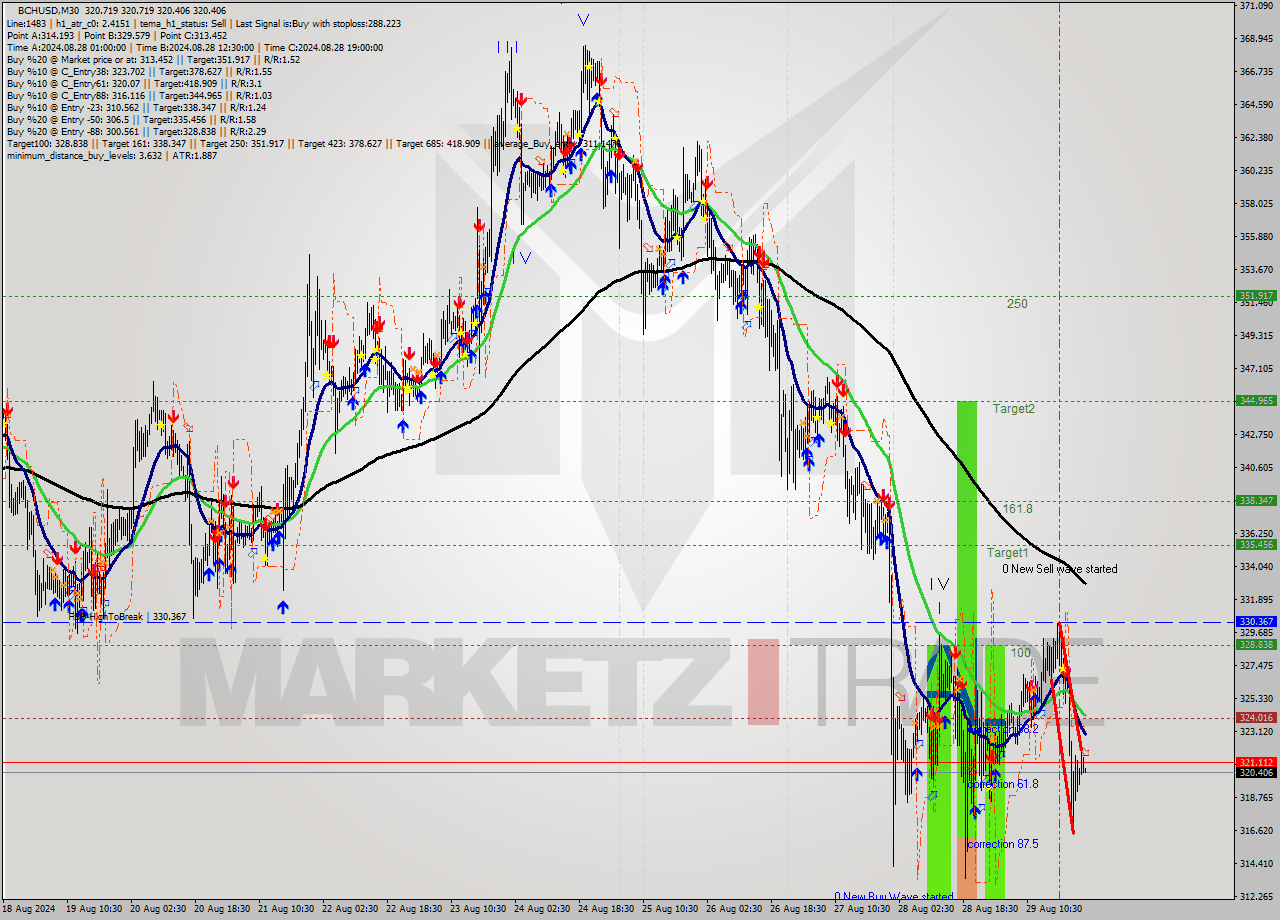Viewport: 1280px width, 920px height.
Task: Click the green 328.838 price tag
Action: 1256,645
